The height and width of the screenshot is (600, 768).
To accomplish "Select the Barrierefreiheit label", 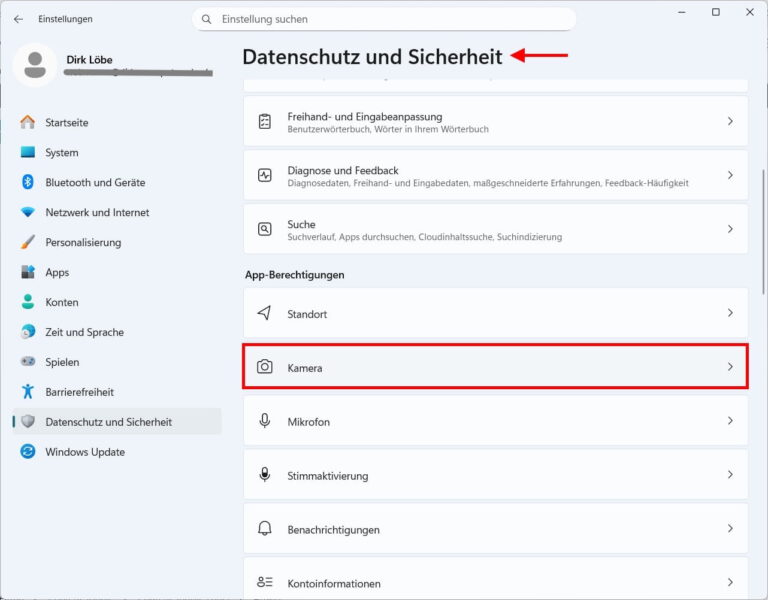I will point(79,392).
